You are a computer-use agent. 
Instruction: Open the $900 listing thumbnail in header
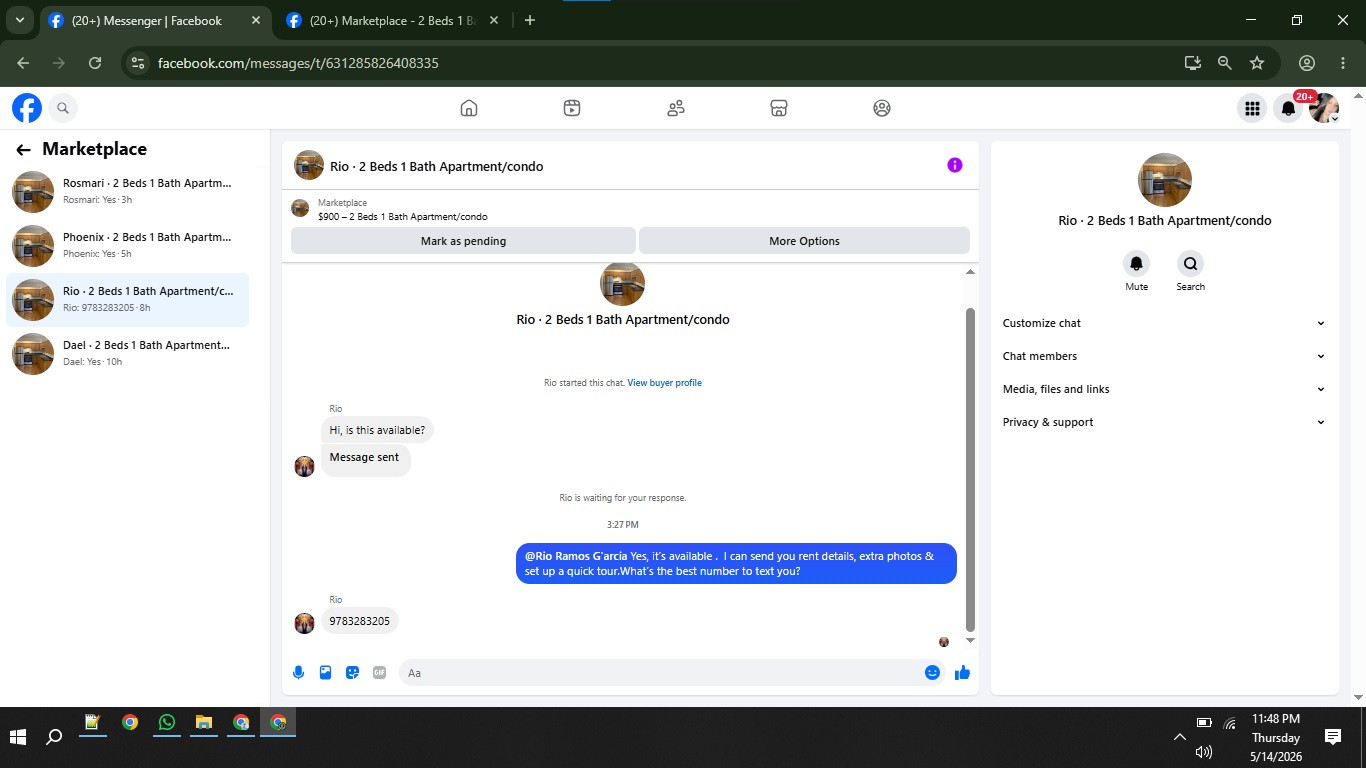coord(300,208)
